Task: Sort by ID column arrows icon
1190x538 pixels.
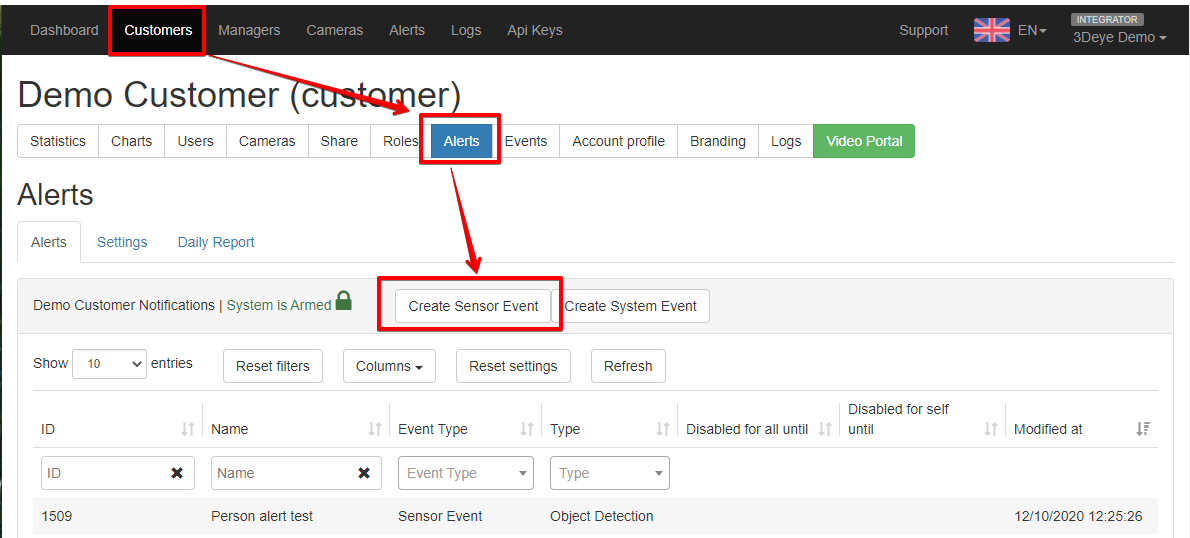Action: (188, 429)
